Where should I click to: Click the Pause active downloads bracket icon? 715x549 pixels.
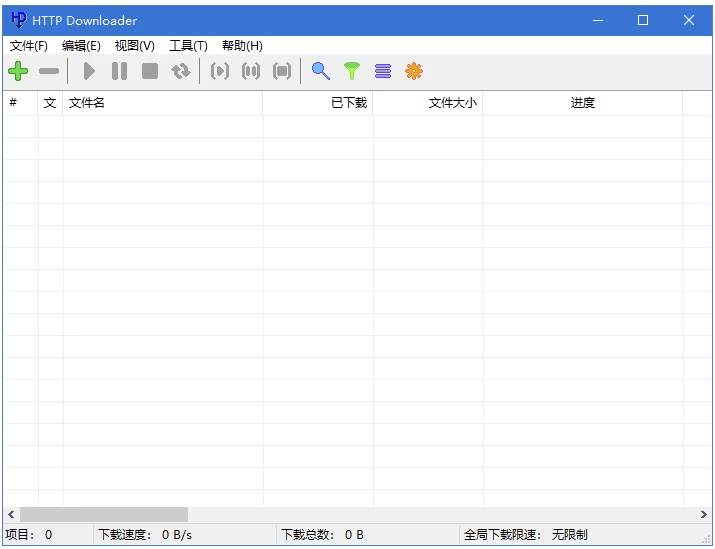tap(251, 71)
